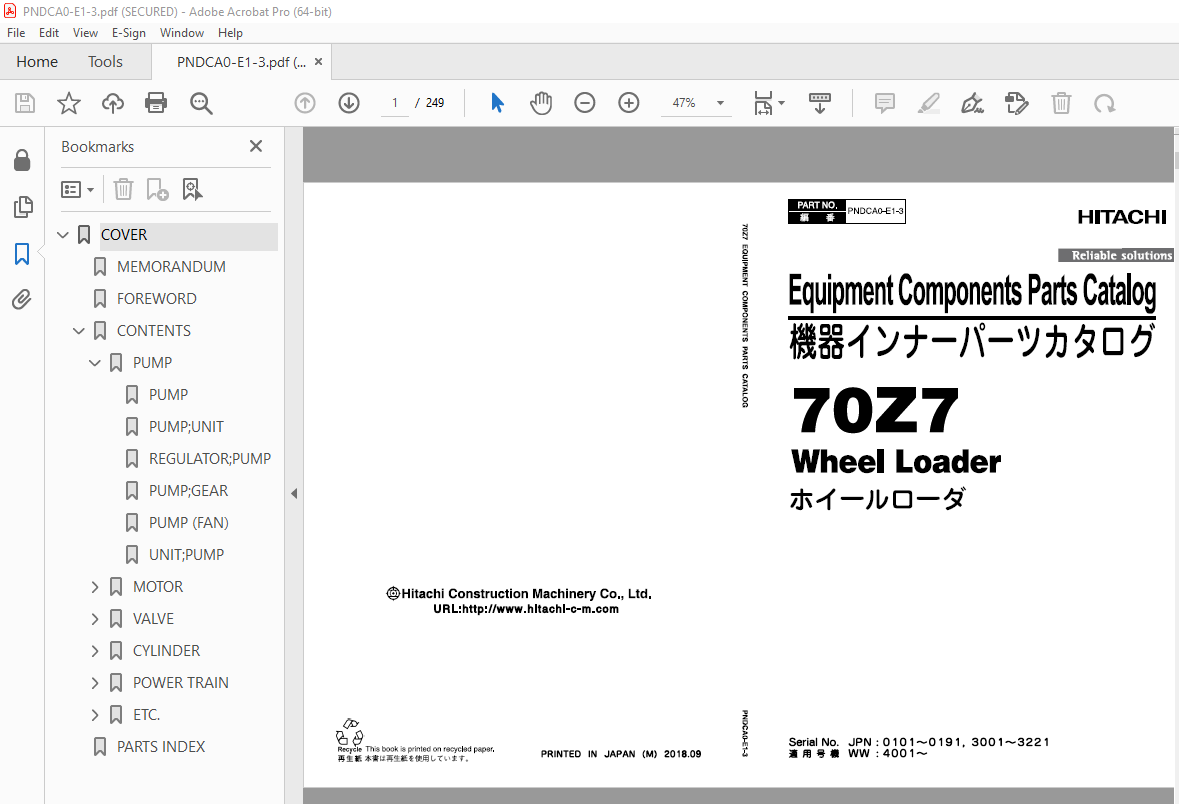
Task: Collapse navigation pane with side arrow
Action: [294, 493]
